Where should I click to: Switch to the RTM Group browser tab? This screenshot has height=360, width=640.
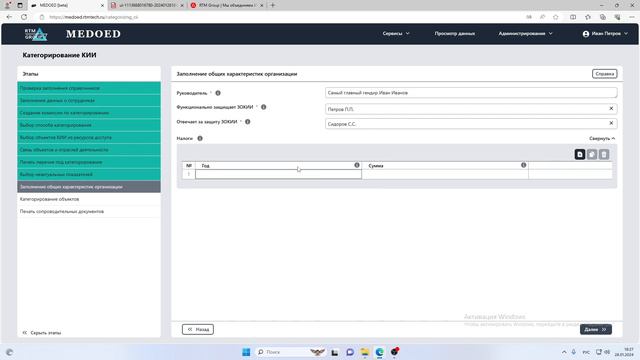point(227,5)
